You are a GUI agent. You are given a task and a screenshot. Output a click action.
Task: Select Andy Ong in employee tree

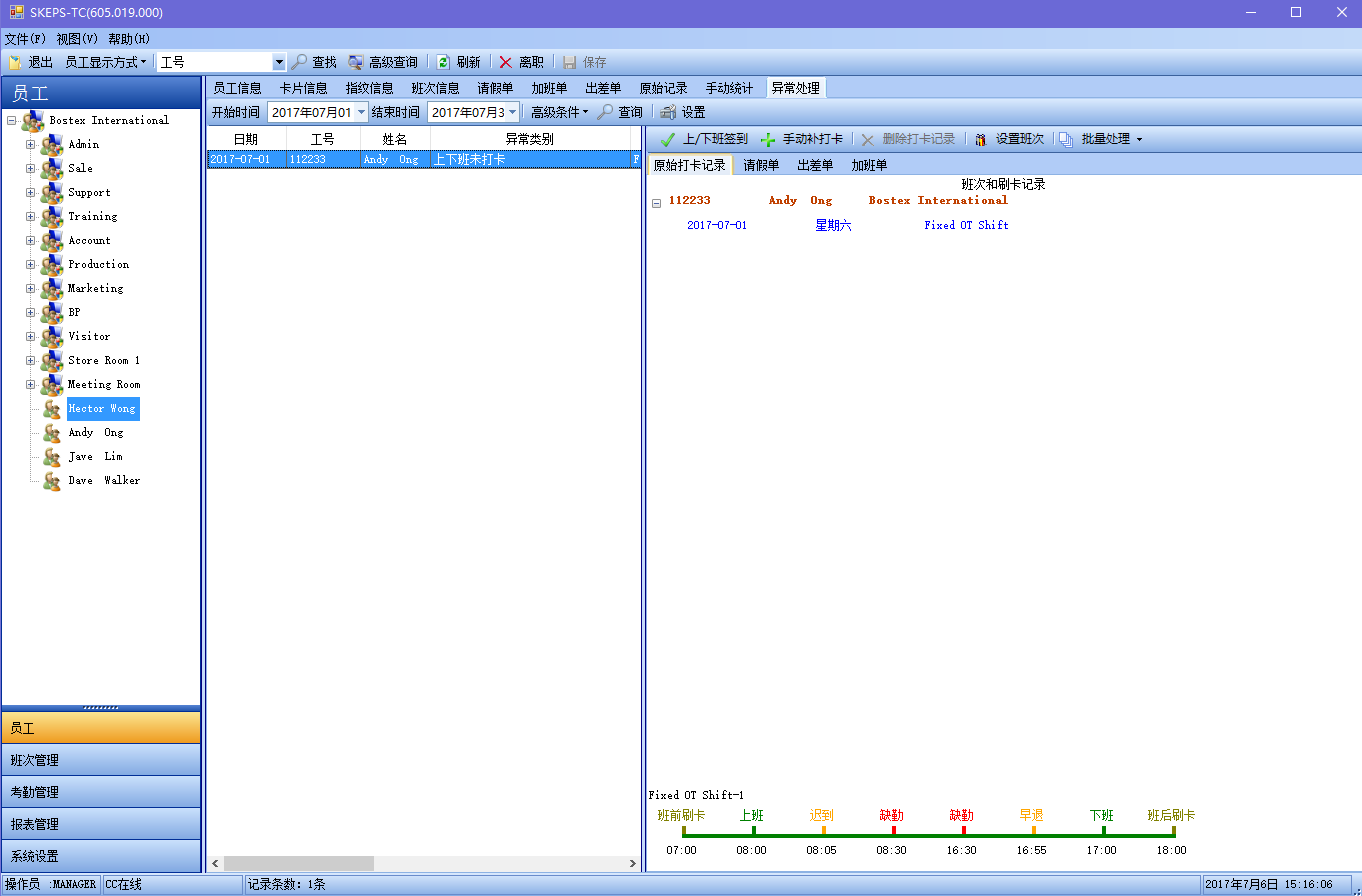coord(95,433)
